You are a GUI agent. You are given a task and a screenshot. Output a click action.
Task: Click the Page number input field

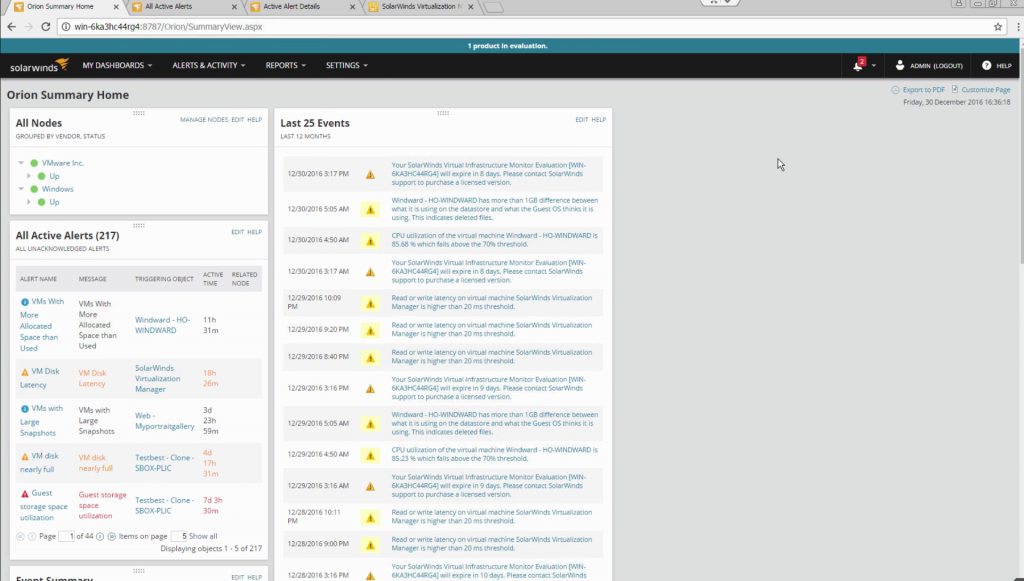[67, 537]
